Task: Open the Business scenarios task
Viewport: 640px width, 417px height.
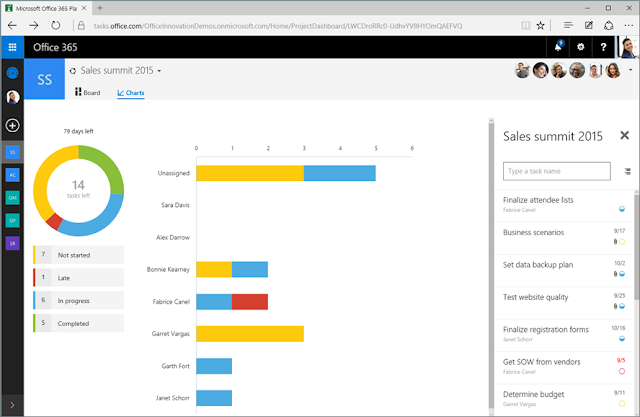Action: click(x=564, y=238)
